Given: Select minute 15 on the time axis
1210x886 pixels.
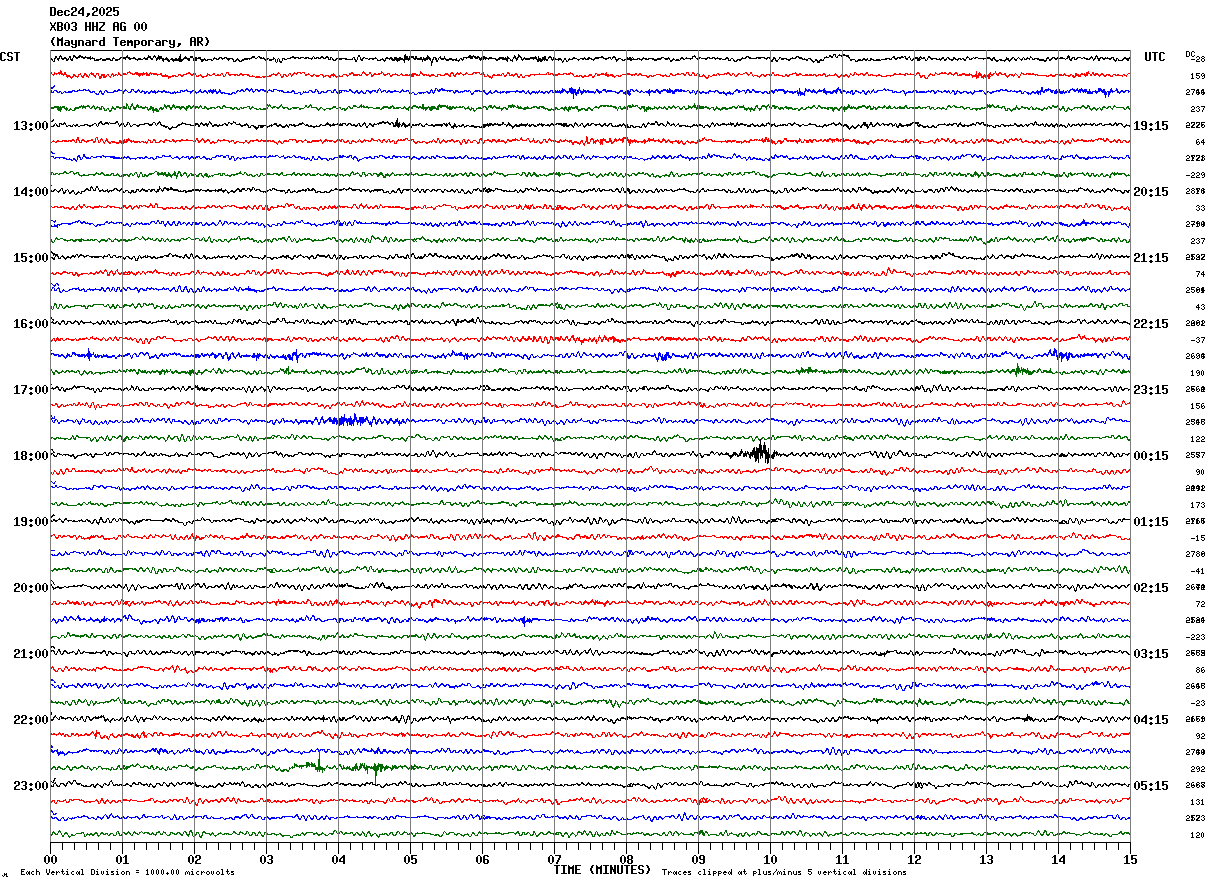Looking at the screenshot, I should tap(1130, 859).
